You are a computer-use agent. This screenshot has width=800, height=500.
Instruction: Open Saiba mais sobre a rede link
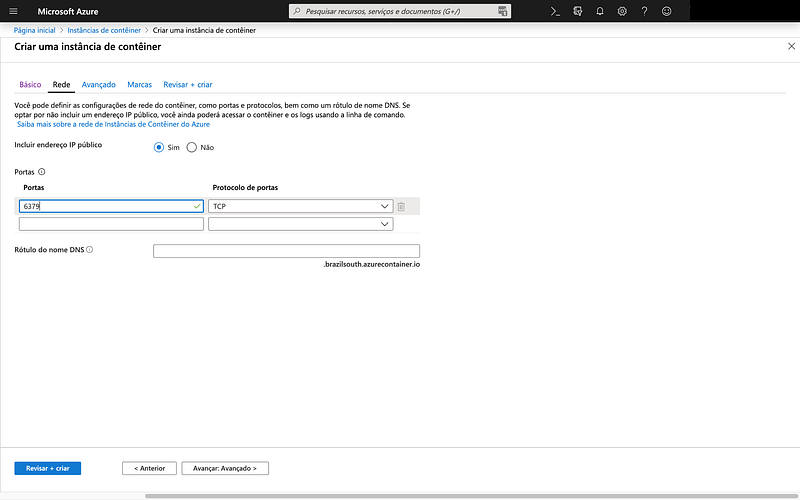click(x=113, y=124)
